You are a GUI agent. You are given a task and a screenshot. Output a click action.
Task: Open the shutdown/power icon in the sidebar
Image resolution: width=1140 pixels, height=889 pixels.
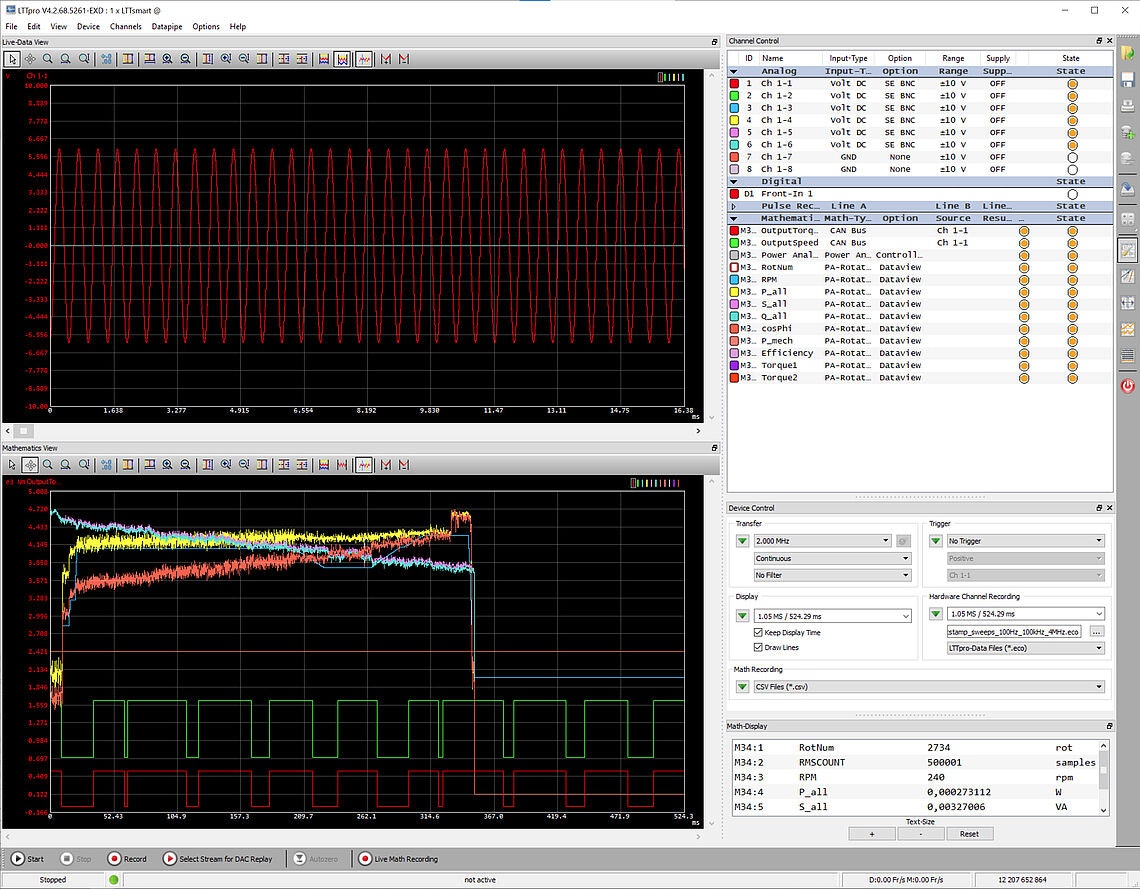[1128, 387]
